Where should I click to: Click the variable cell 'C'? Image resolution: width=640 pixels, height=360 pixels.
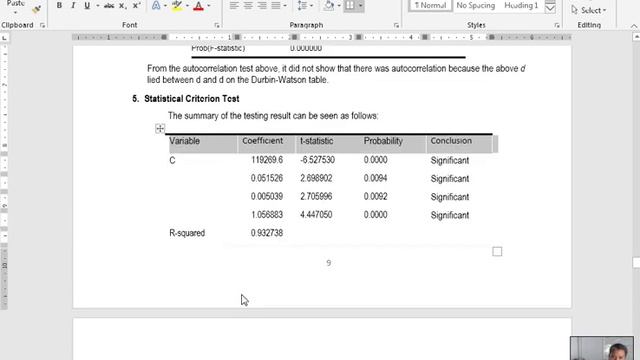click(x=172, y=160)
